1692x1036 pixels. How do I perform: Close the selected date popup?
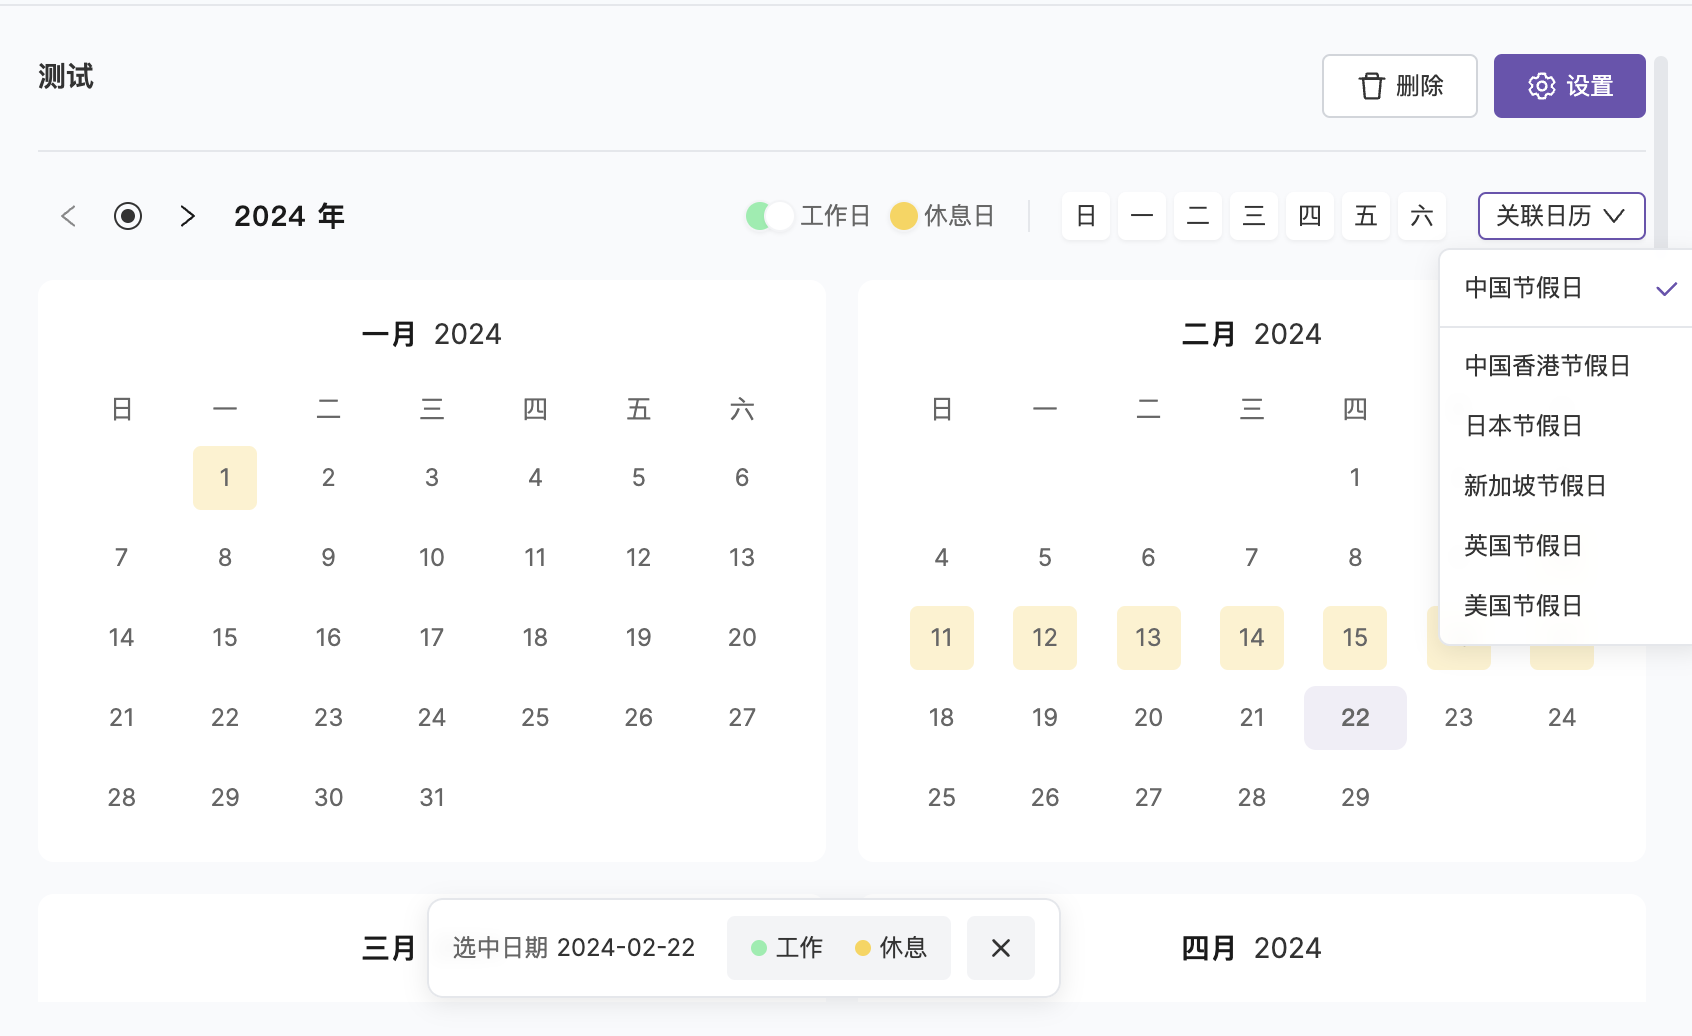pos(1001,948)
